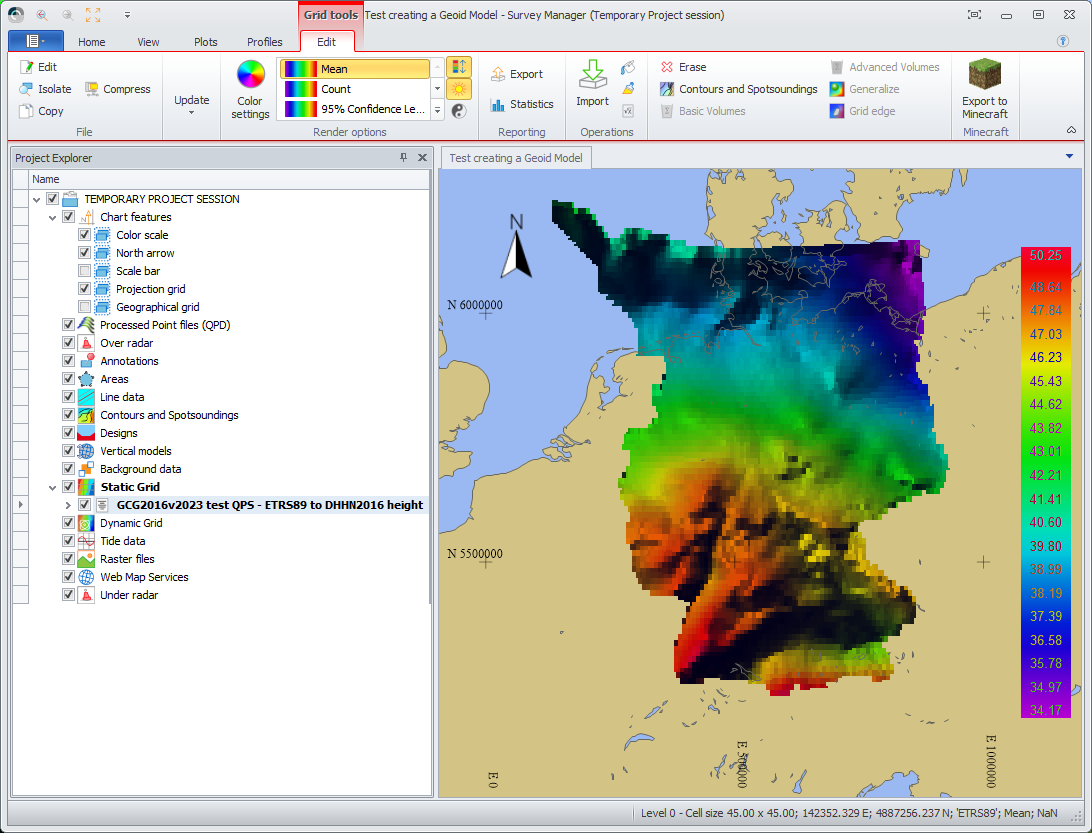Click Export to Minecraft block icon

984,76
